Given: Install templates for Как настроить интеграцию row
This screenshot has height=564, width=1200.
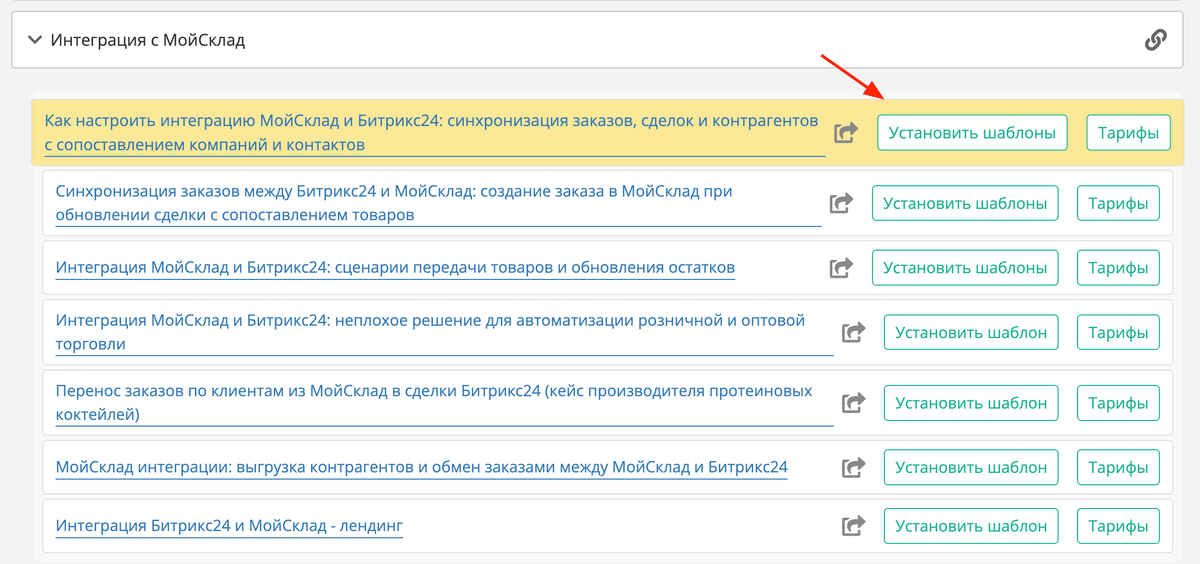Looking at the screenshot, I should [x=972, y=133].
